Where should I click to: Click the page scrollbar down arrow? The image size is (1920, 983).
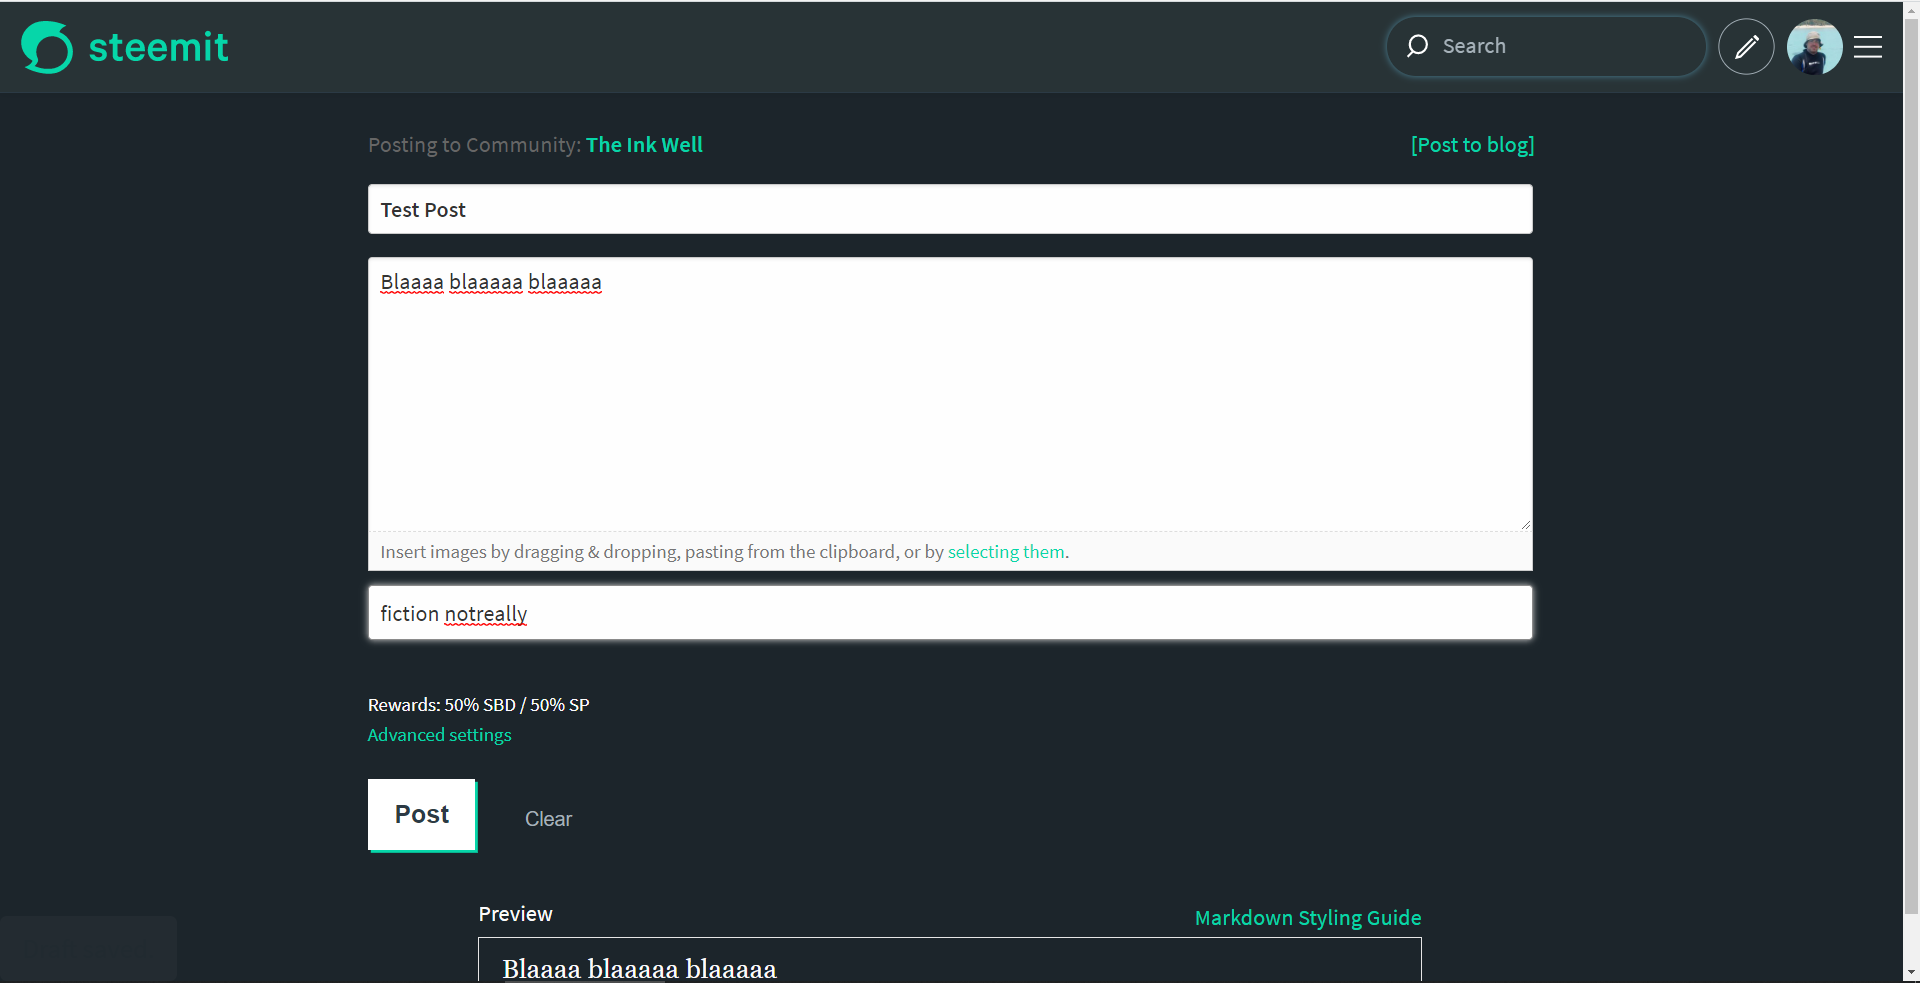(1911, 972)
